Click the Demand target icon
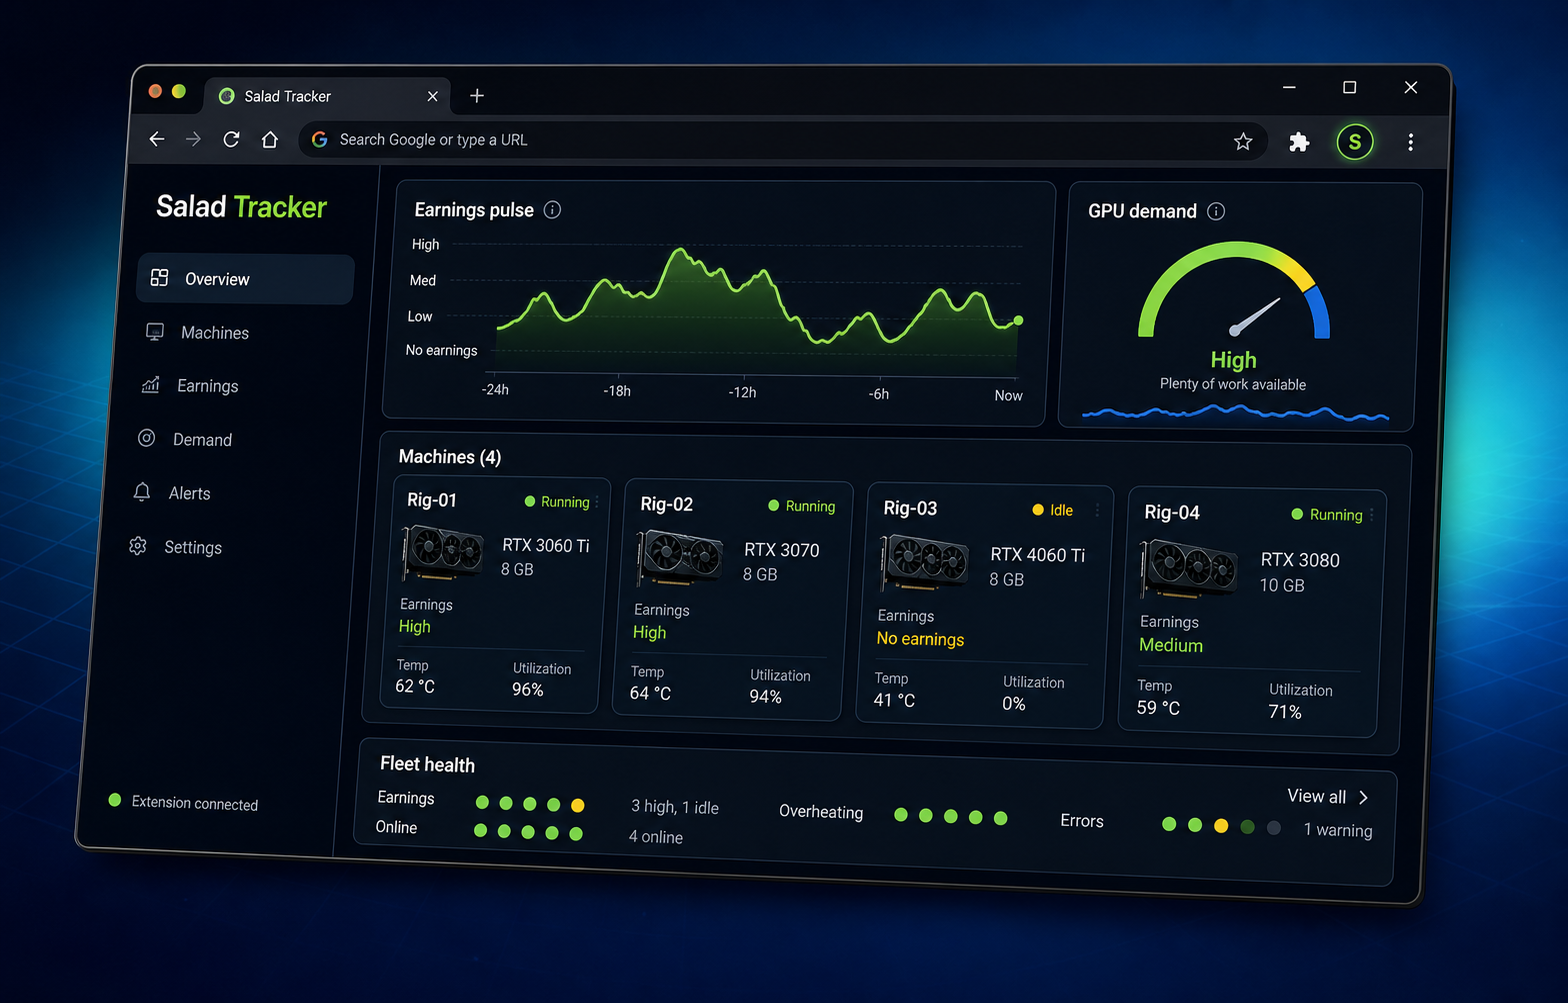 (146, 438)
